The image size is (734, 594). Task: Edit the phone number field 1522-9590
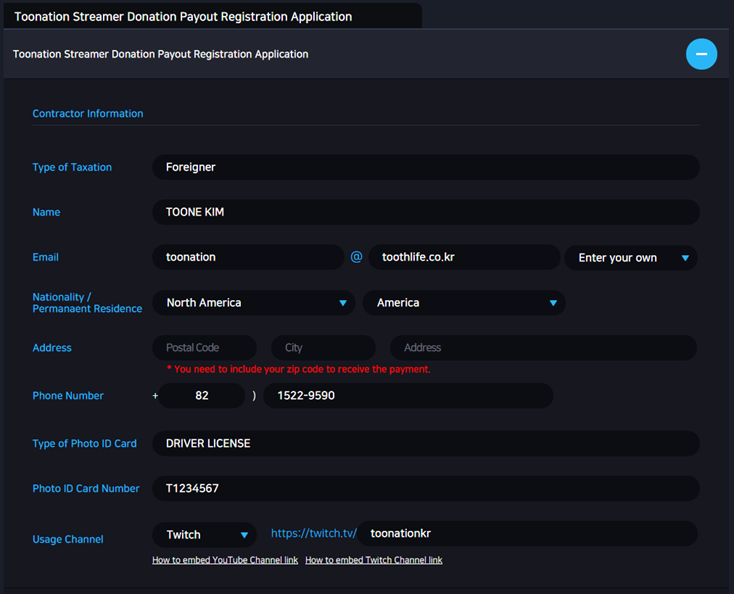point(408,396)
